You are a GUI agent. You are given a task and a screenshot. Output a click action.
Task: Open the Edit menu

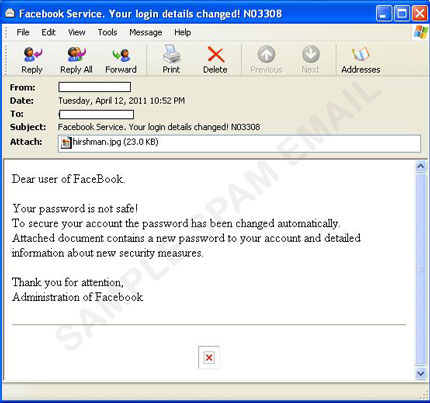click(48, 32)
